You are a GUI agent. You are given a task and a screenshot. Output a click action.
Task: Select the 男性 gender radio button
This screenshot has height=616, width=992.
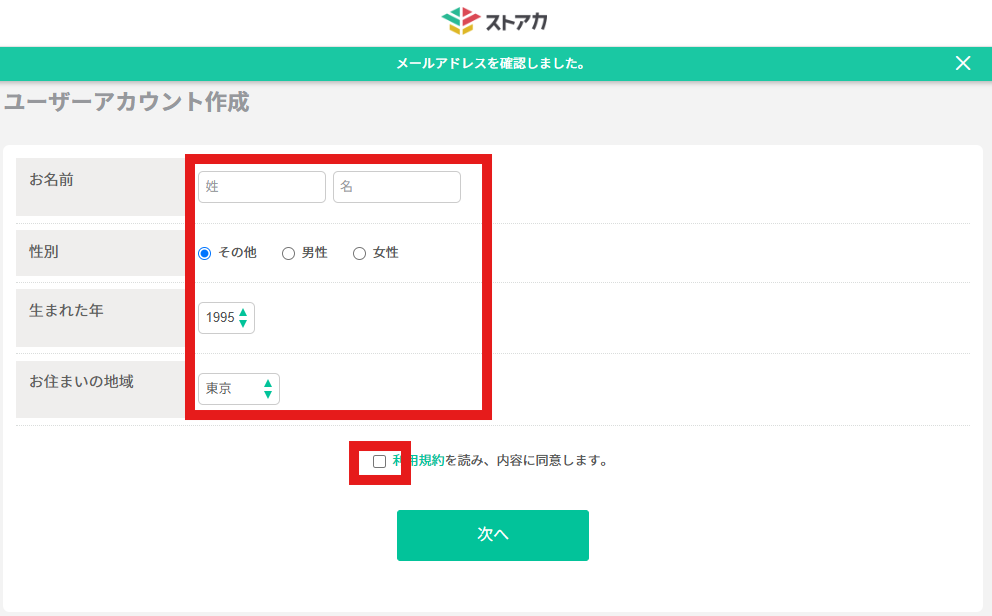[x=288, y=253]
